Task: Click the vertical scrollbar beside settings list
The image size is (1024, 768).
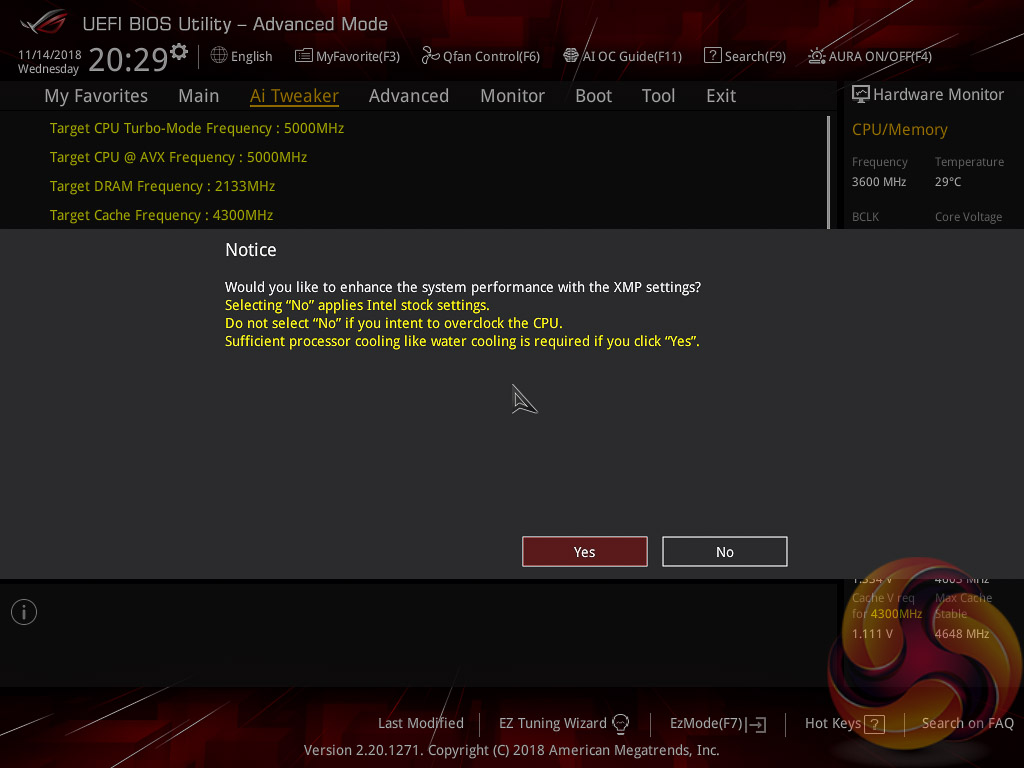Action: 828,172
